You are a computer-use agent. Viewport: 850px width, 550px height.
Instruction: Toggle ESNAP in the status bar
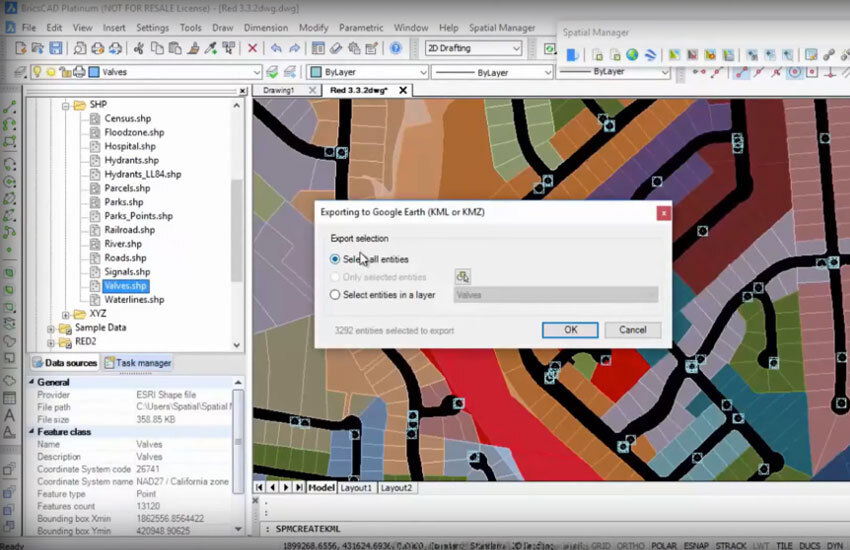[x=696, y=545]
